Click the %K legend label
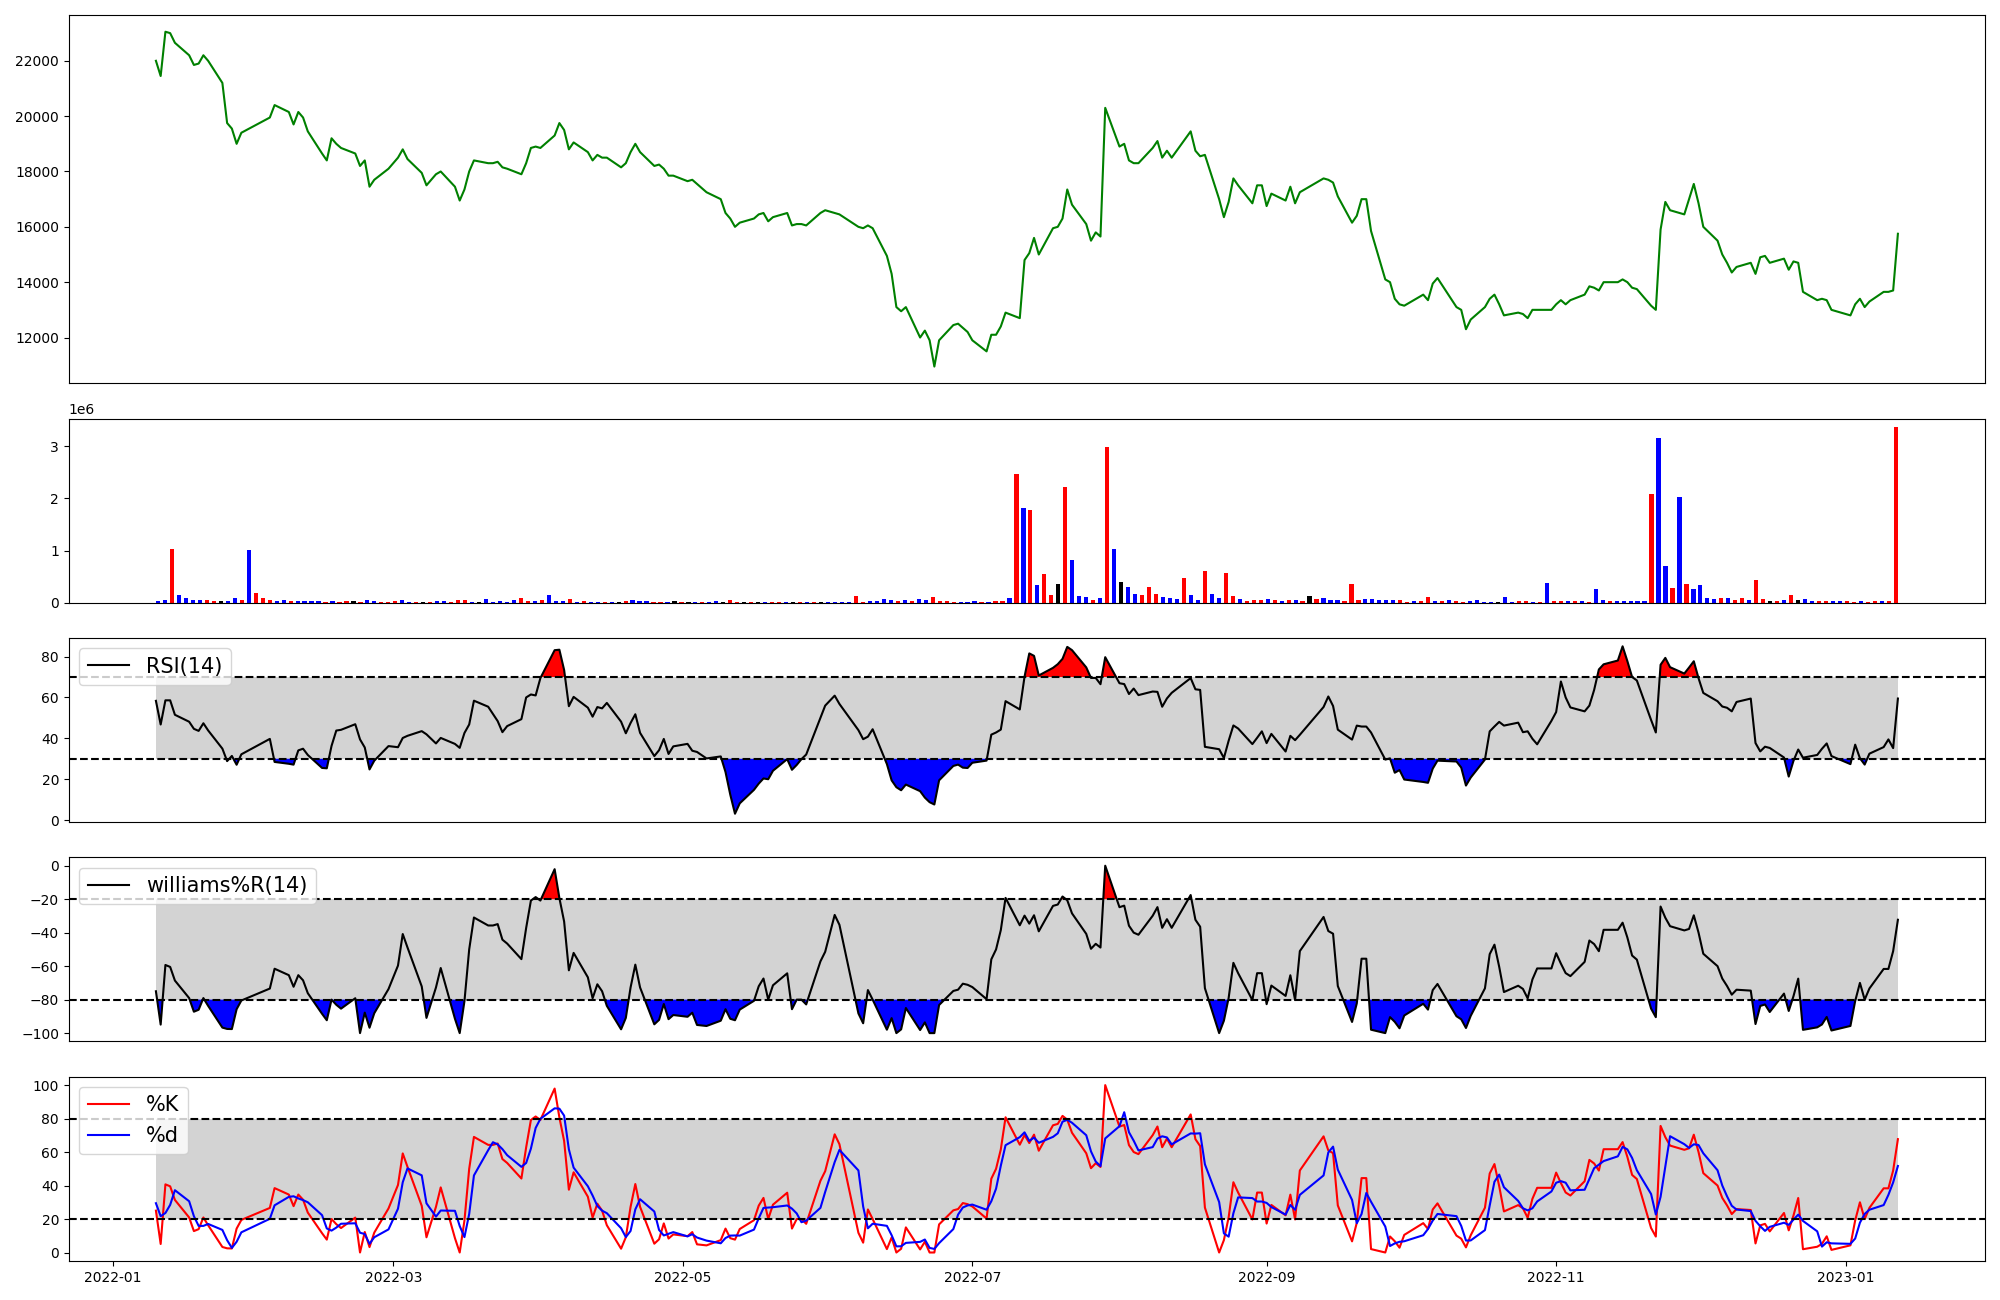This screenshot has height=1300, width=2000. (x=162, y=1104)
